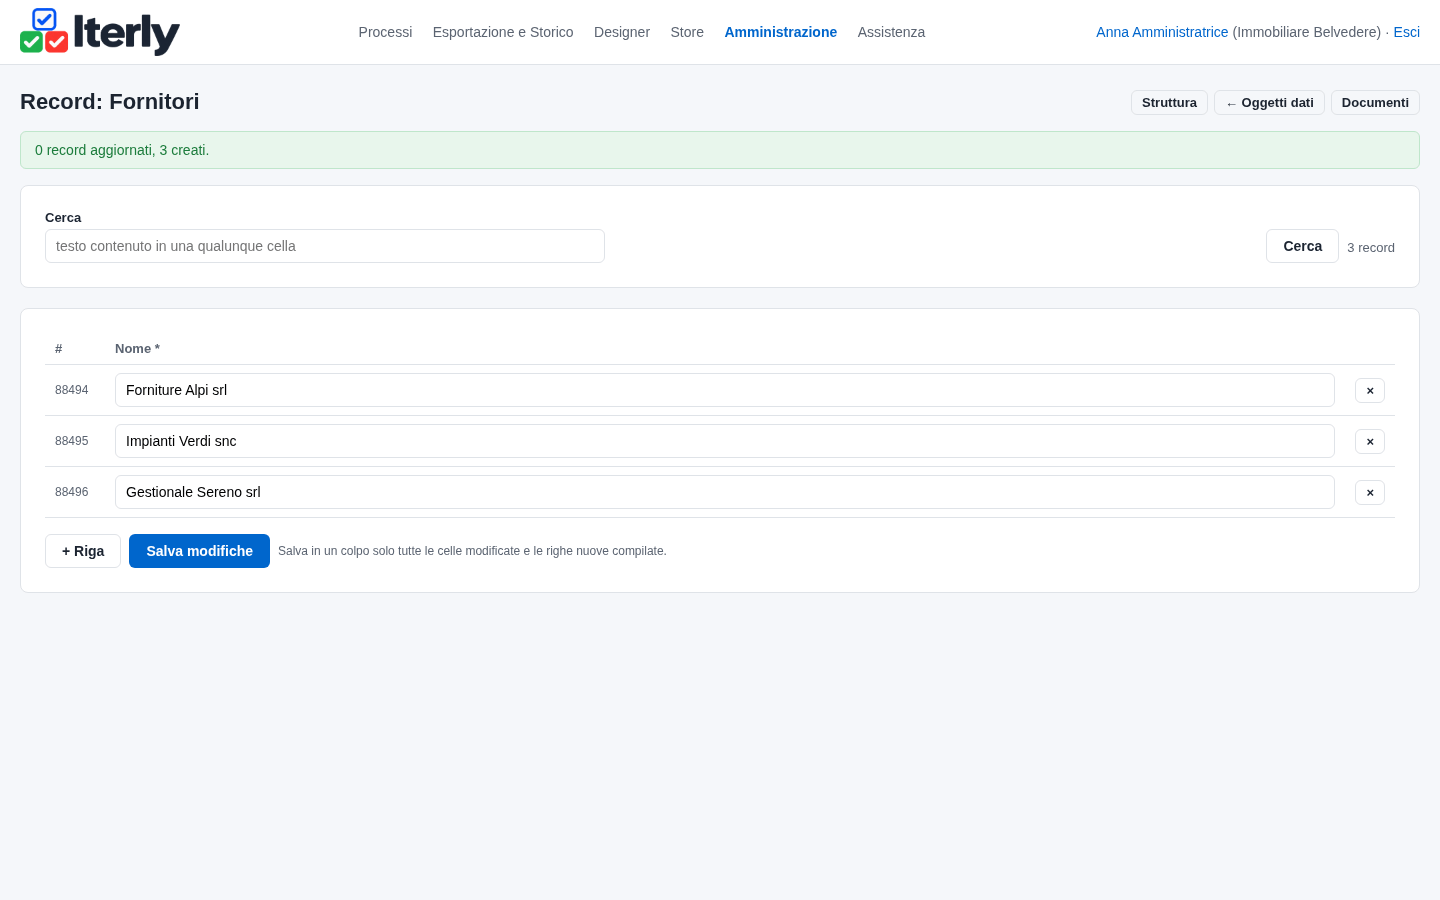Open the Designer section
The height and width of the screenshot is (900, 1440).
pyautogui.click(x=622, y=32)
